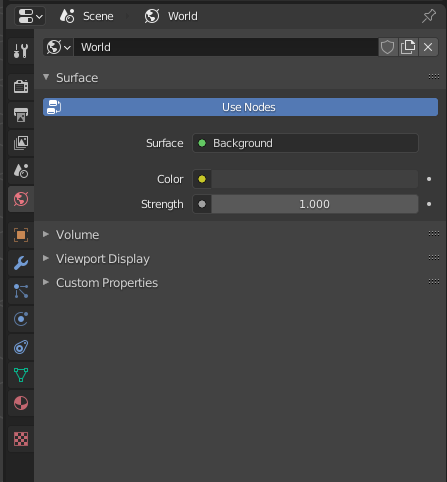Open the Object Data mesh properties tab
This screenshot has width=447, height=482.
(21, 375)
